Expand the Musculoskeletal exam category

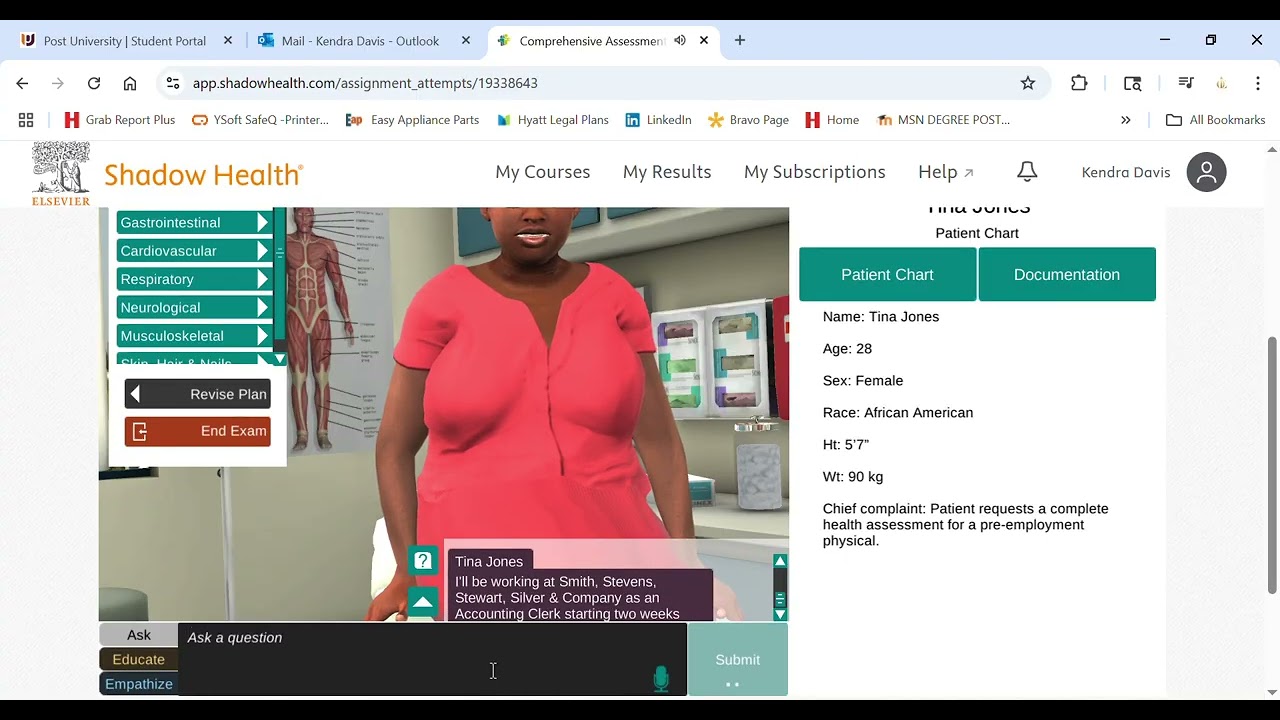194,336
